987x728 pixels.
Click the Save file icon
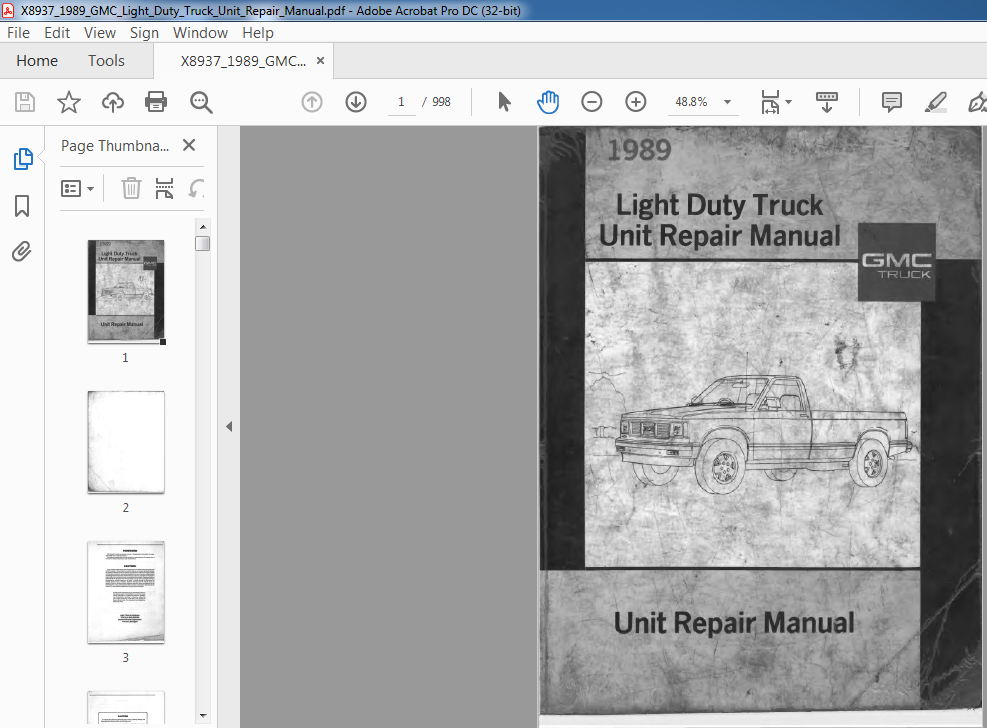coord(25,101)
